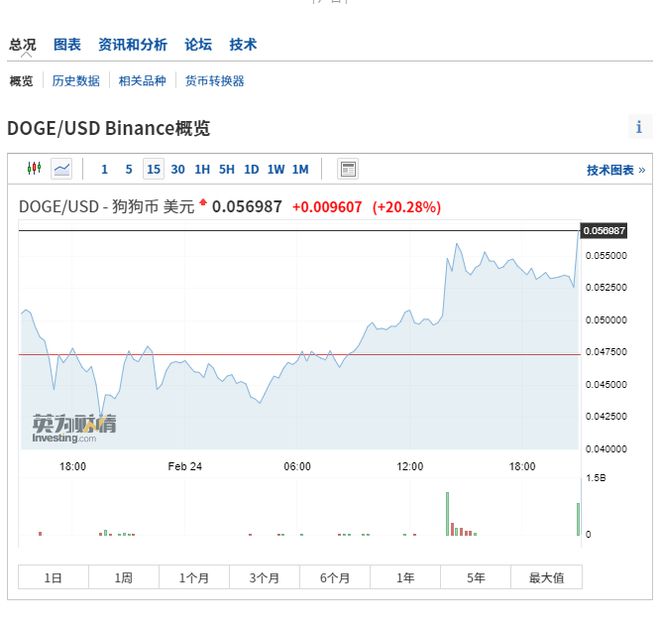Select the 1W interval button
The image size is (660, 629).
click(x=275, y=169)
